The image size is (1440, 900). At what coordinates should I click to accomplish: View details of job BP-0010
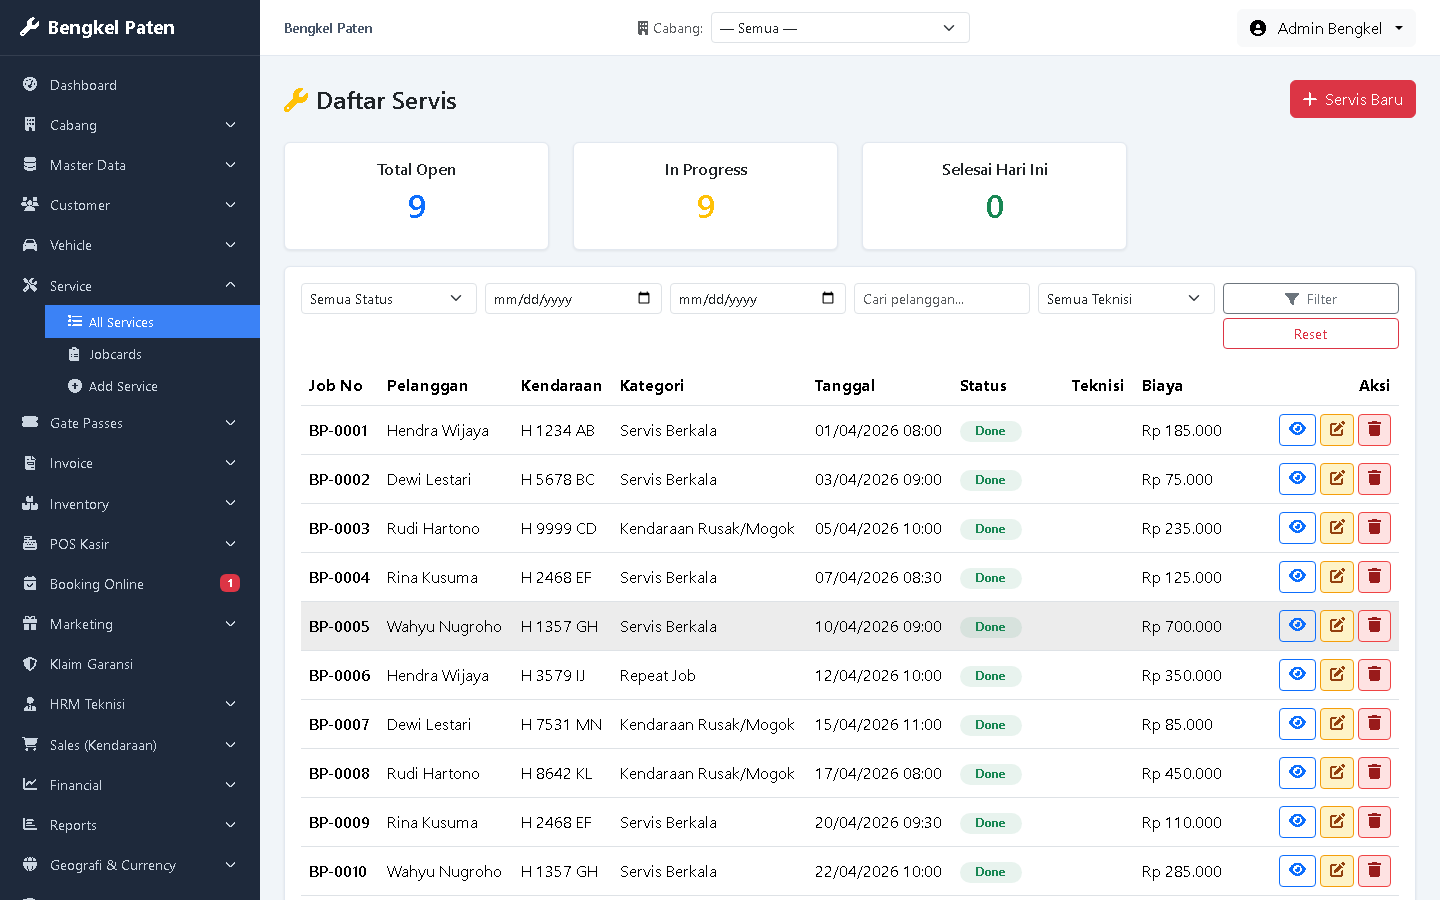point(1297,871)
